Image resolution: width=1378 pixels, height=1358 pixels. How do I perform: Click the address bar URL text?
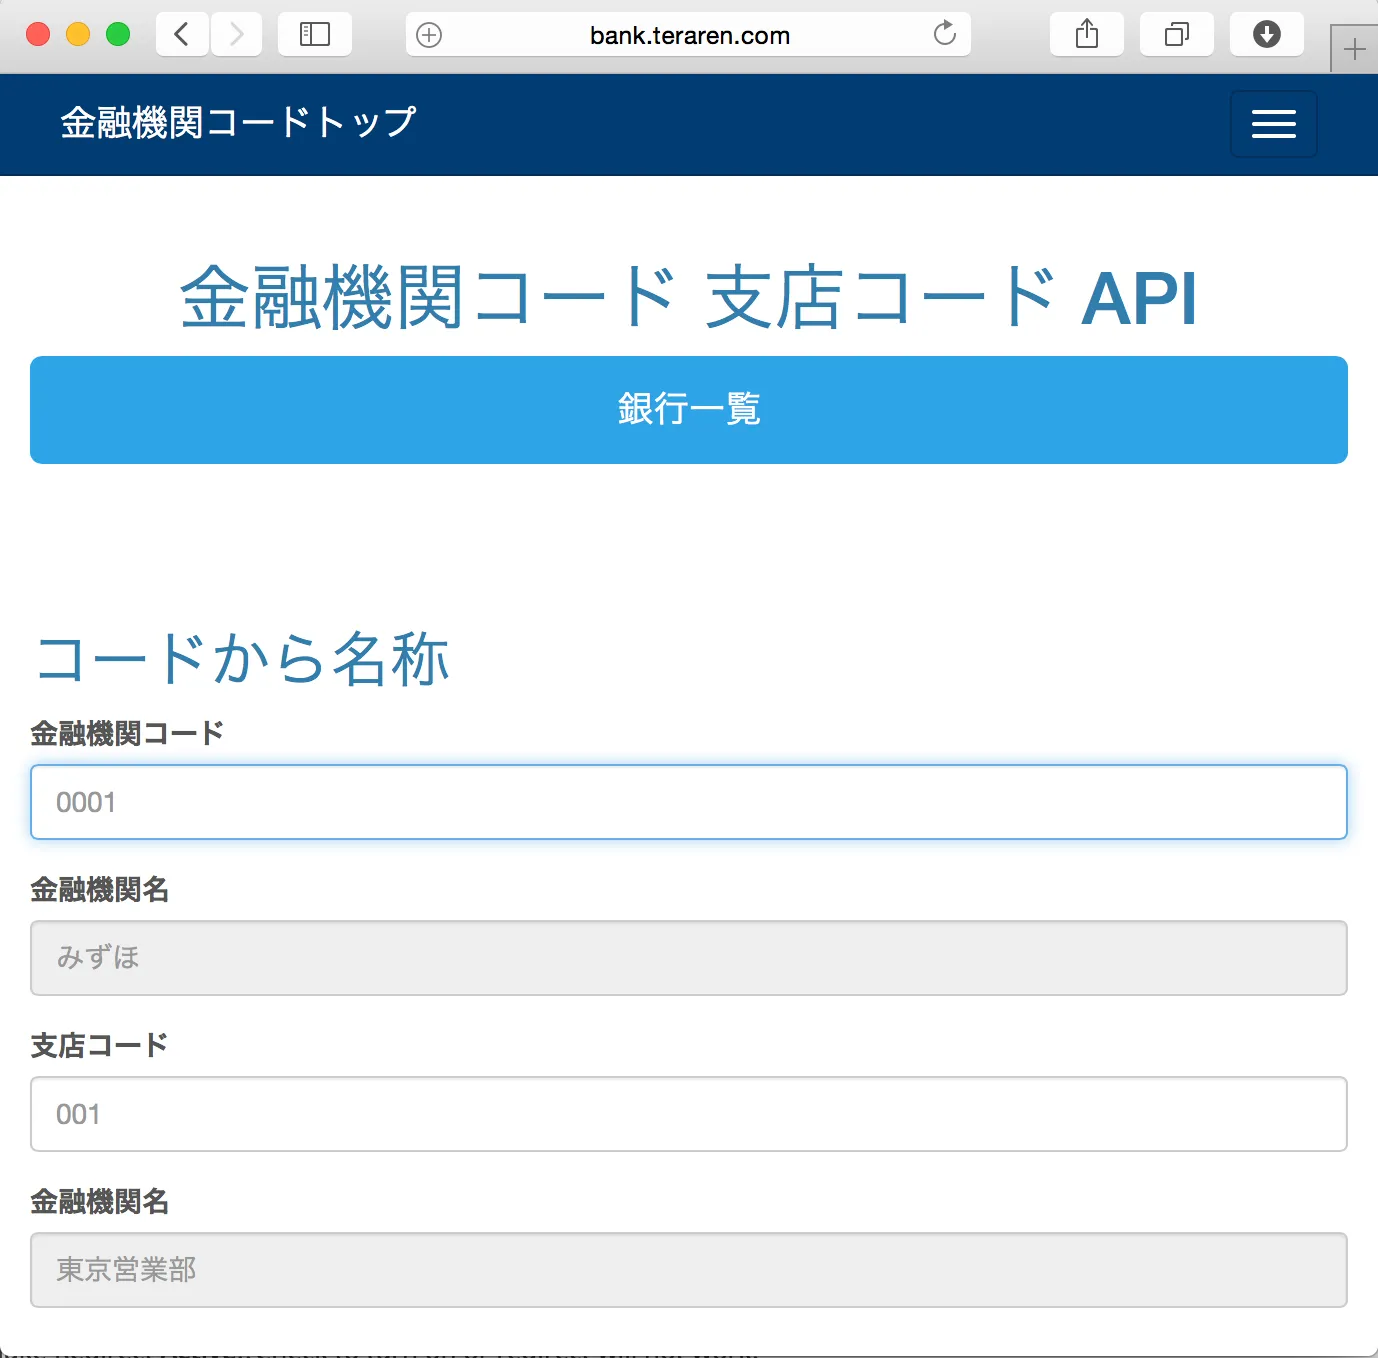point(688,34)
